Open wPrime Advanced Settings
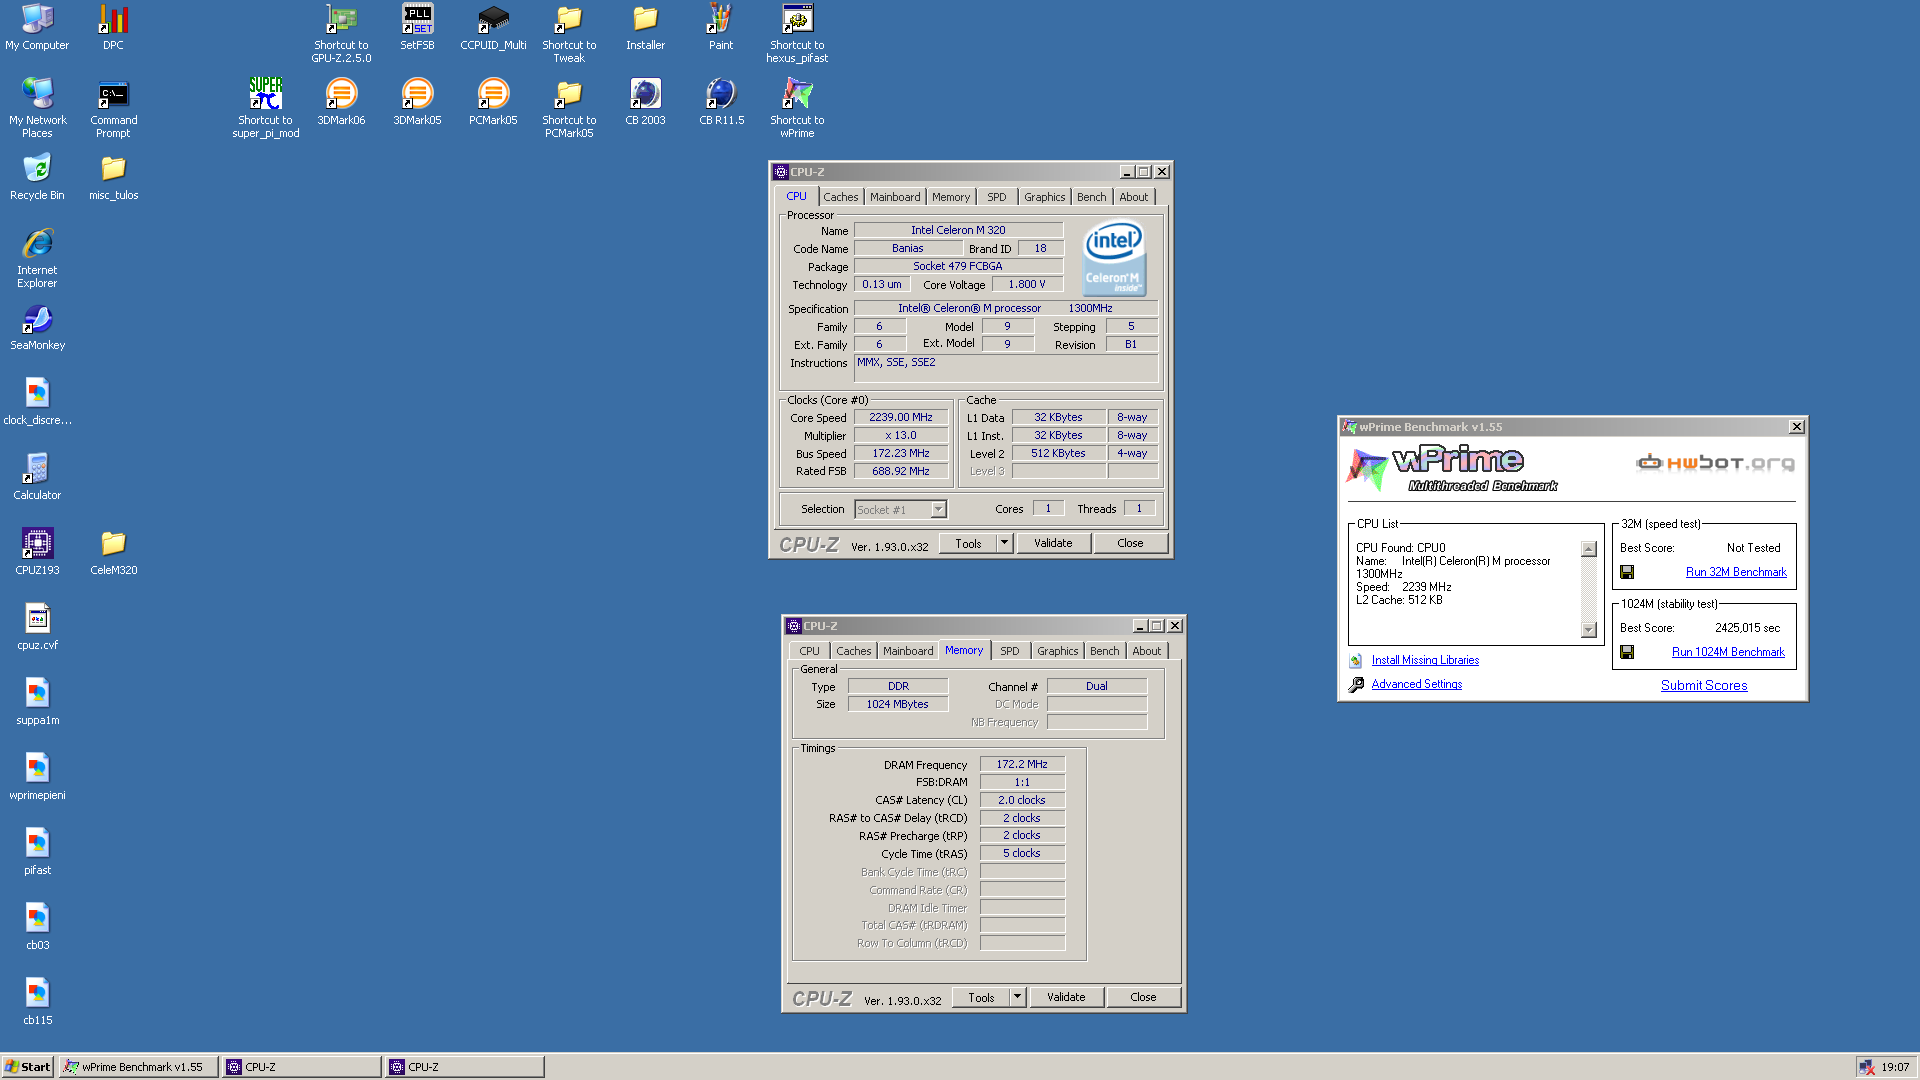Viewport: 1920px width, 1080px height. click(1416, 684)
